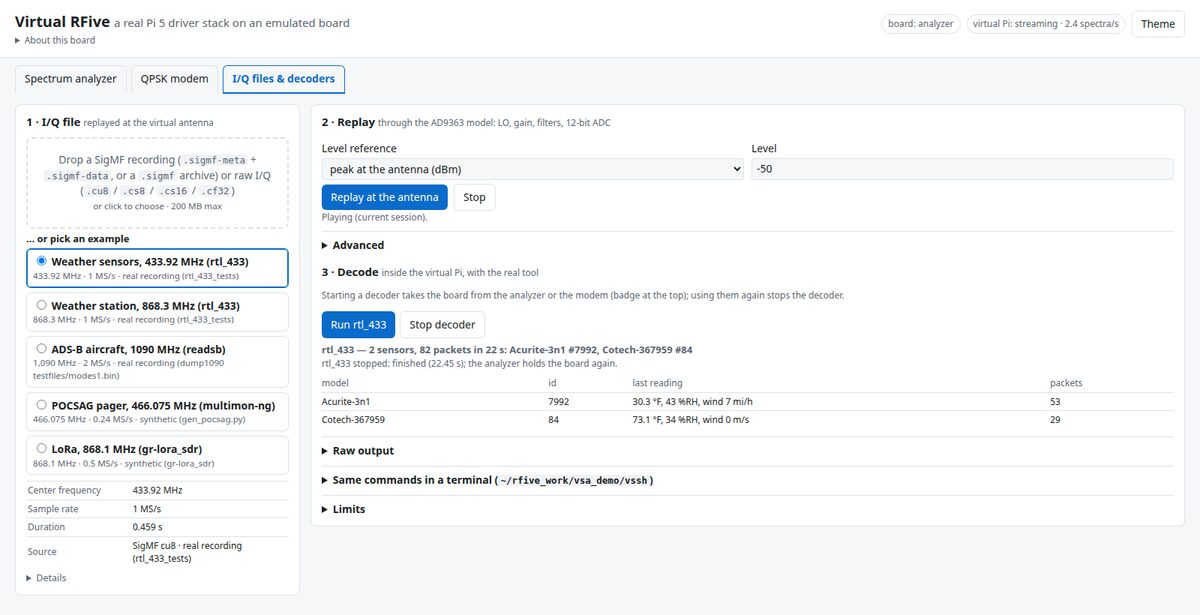This screenshot has width=1200, height=615.
Task: Click the Source value SigMF cu8
Action: point(187,552)
